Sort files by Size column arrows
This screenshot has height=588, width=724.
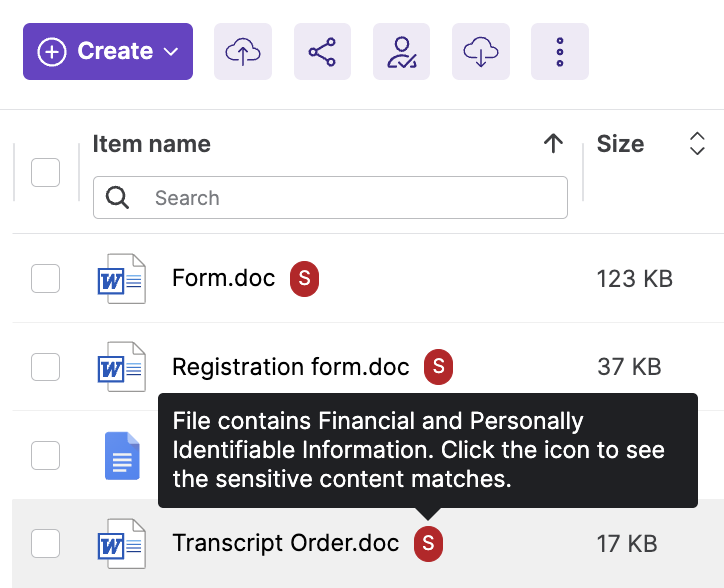[697, 144]
